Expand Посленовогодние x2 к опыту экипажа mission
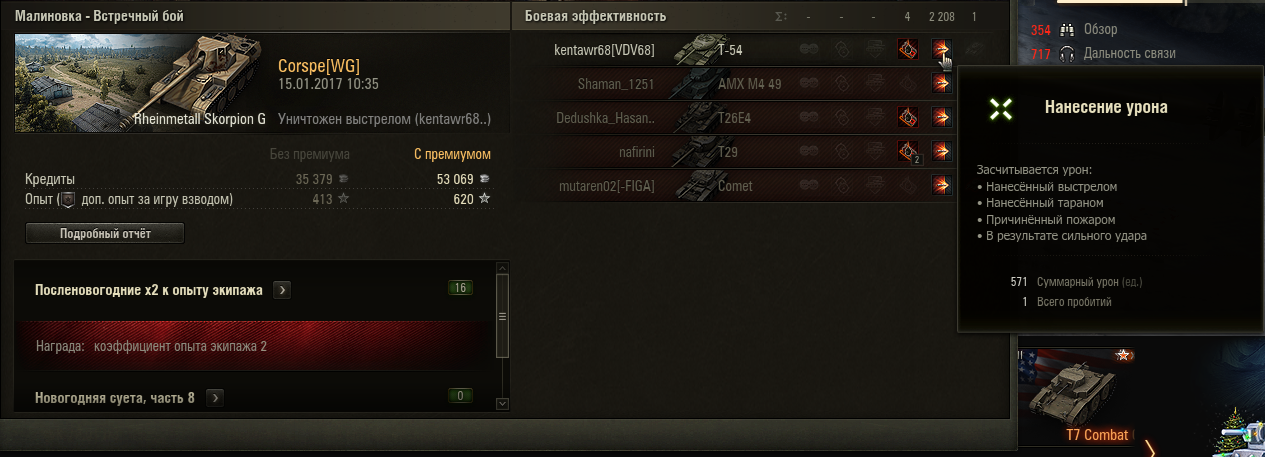1265x457 pixels. 283,290
